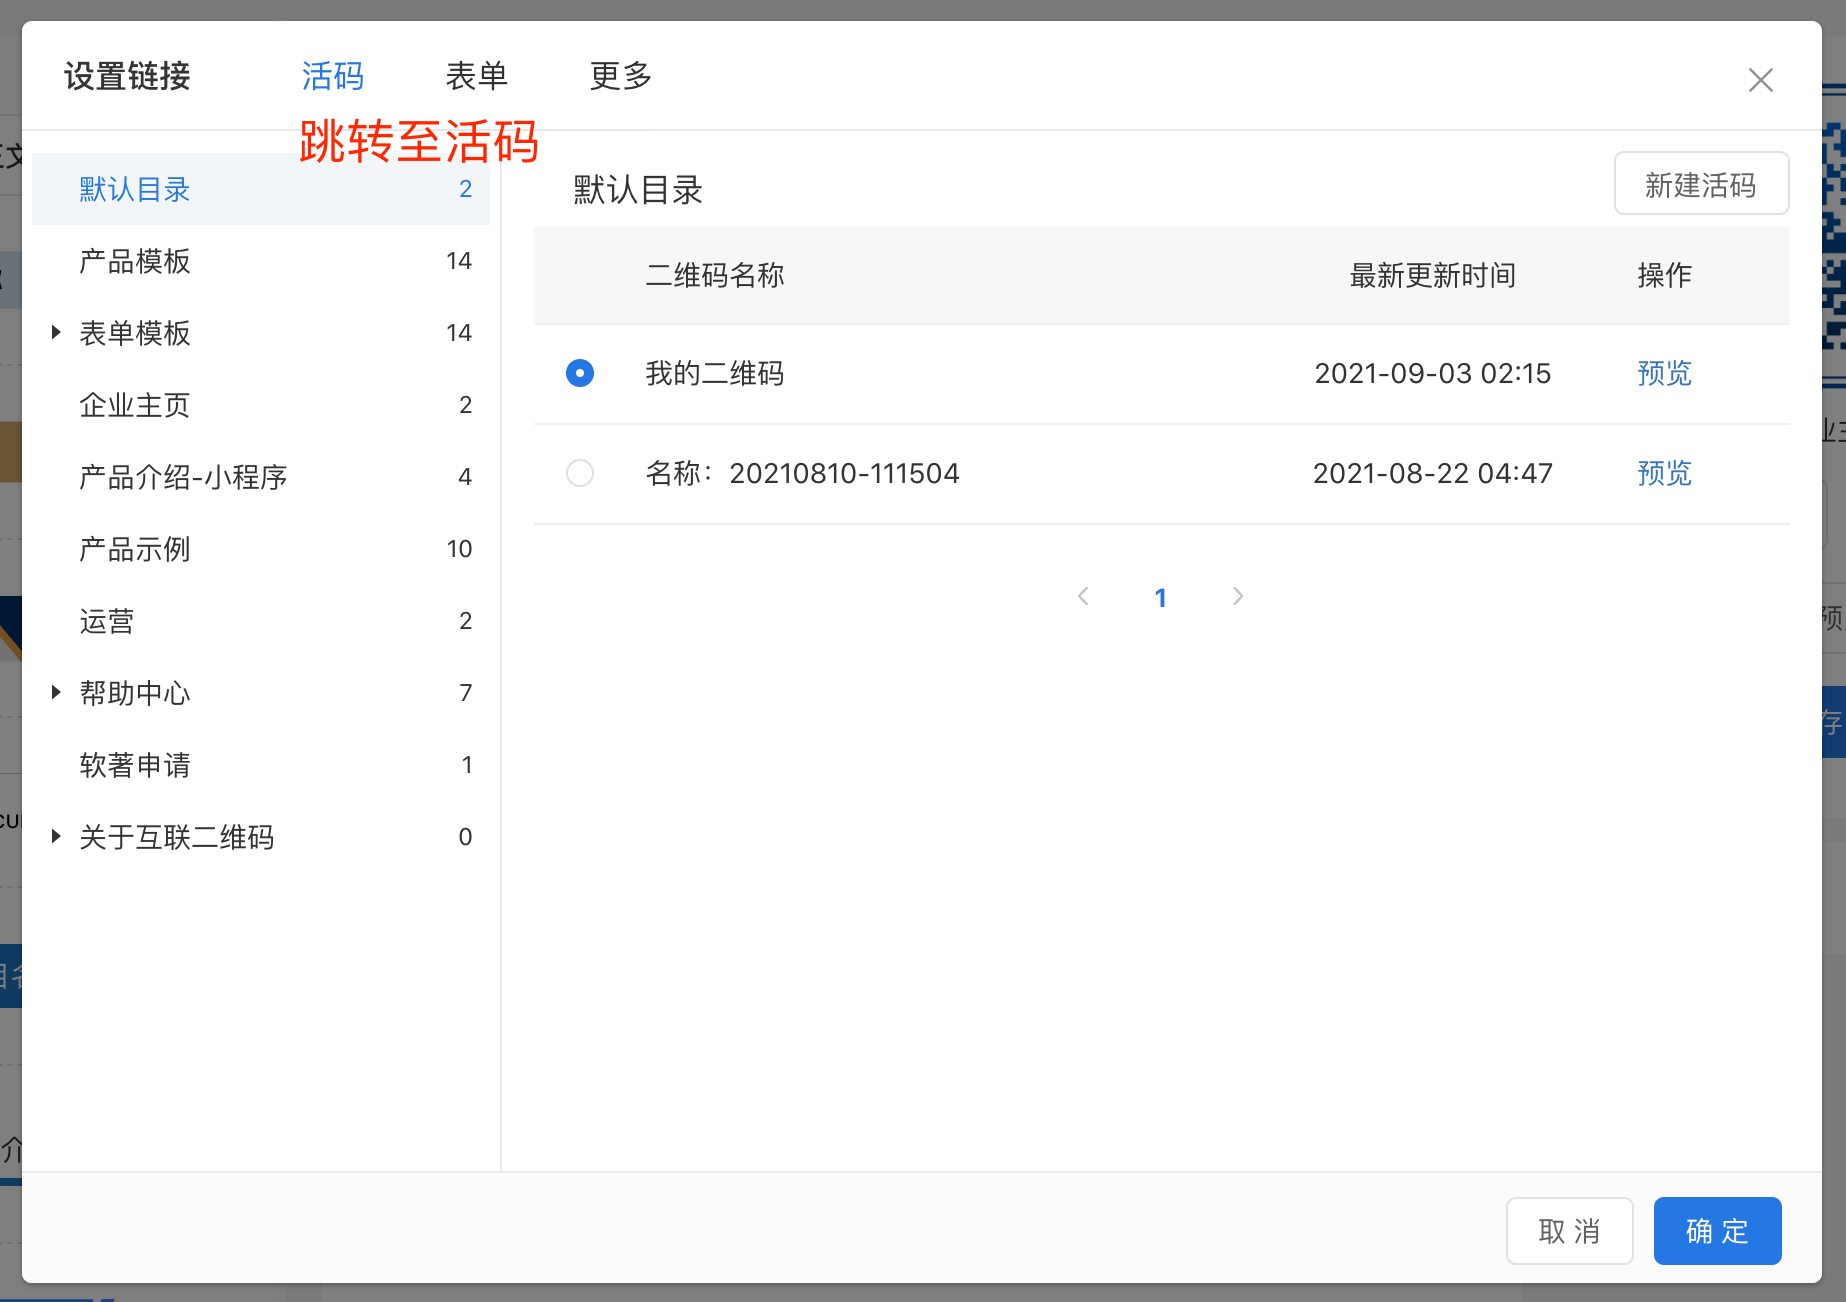The height and width of the screenshot is (1302, 1846).
Task: Expand the 关于互联二维码 folder arrow
Action: pos(56,836)
